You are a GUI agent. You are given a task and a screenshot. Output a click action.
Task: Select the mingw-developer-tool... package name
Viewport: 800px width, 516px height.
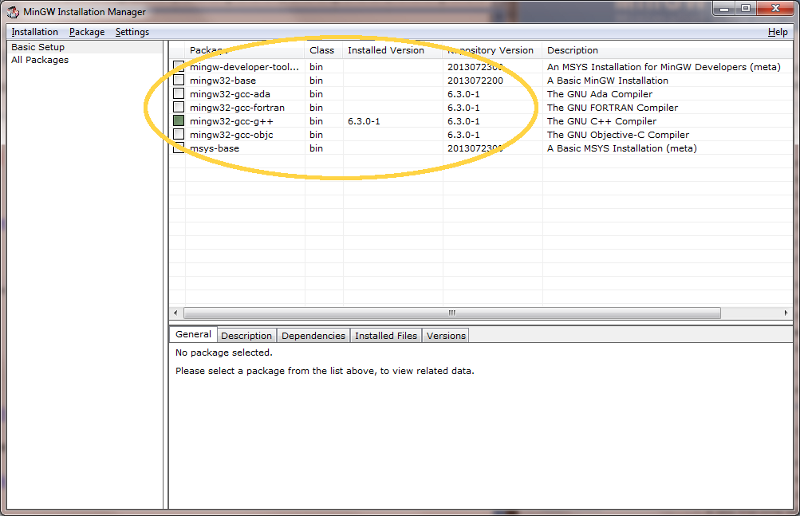244,67
